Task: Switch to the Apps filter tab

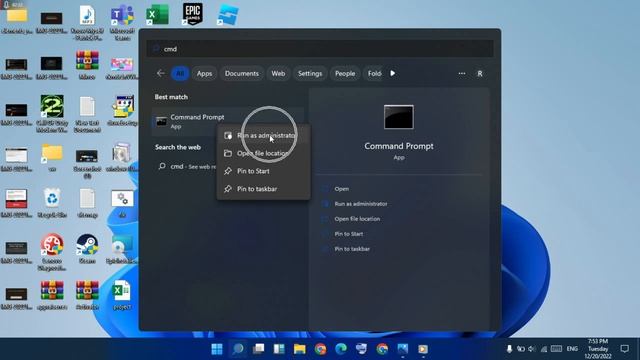Action: point(204,73)
